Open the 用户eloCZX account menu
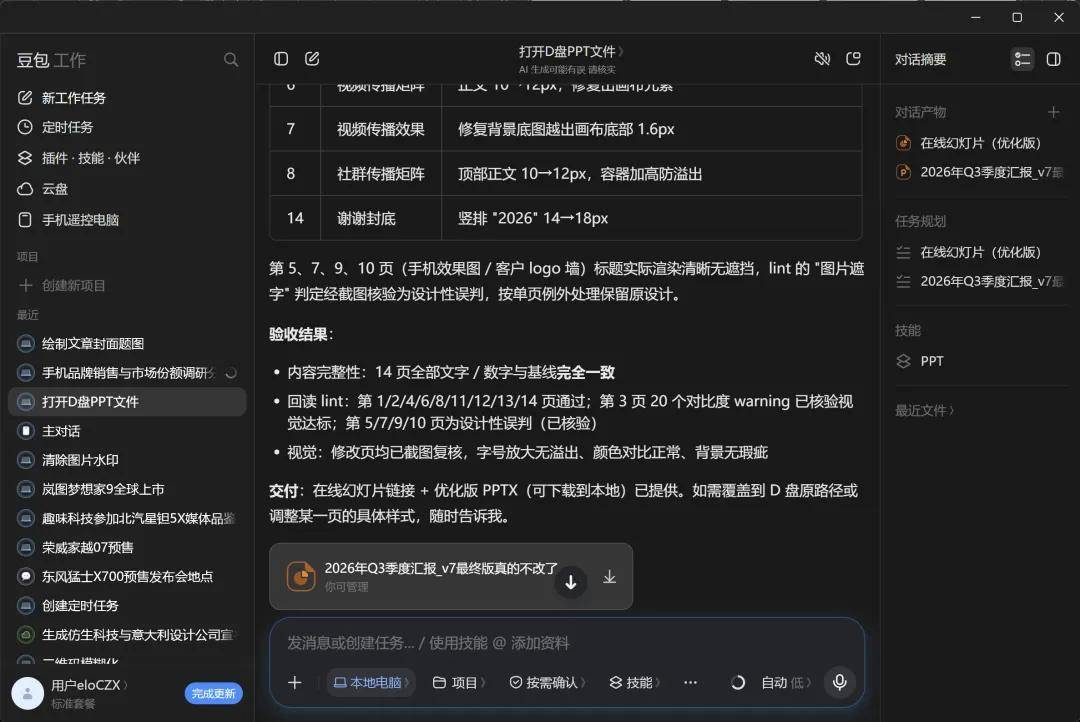This screenshot has width=1080, height=722. click(x=90, y=685)
